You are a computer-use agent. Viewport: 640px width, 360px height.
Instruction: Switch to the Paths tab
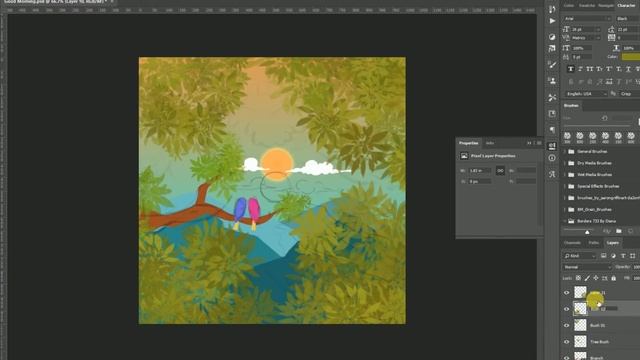point(593,242)
